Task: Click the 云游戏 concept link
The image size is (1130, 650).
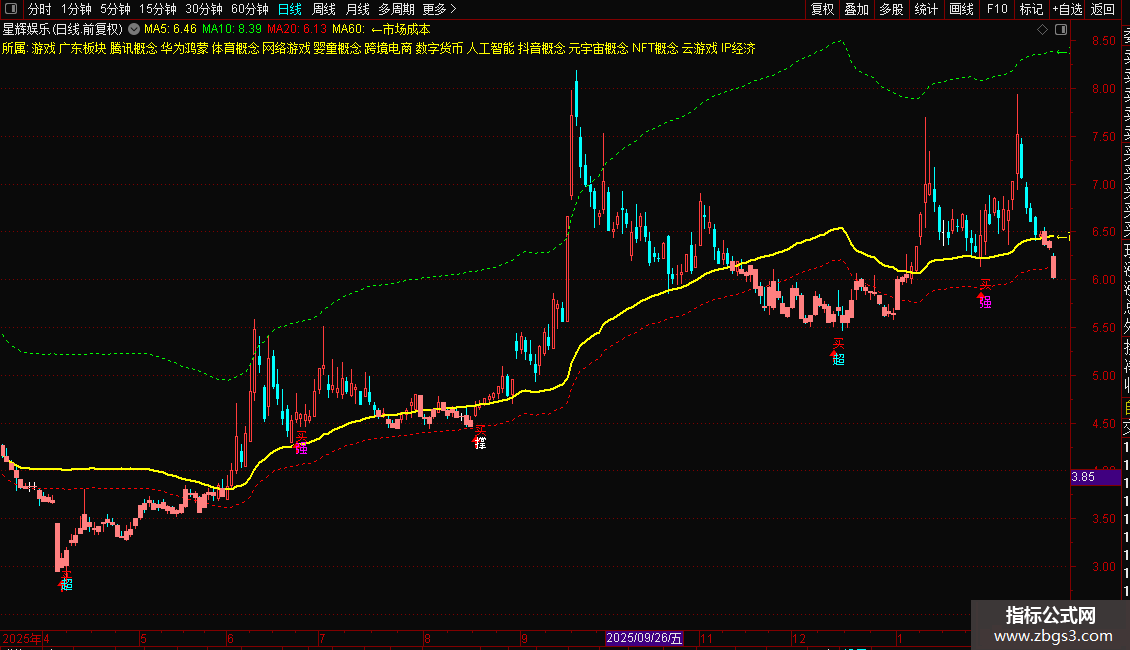Action: (700, 48)
